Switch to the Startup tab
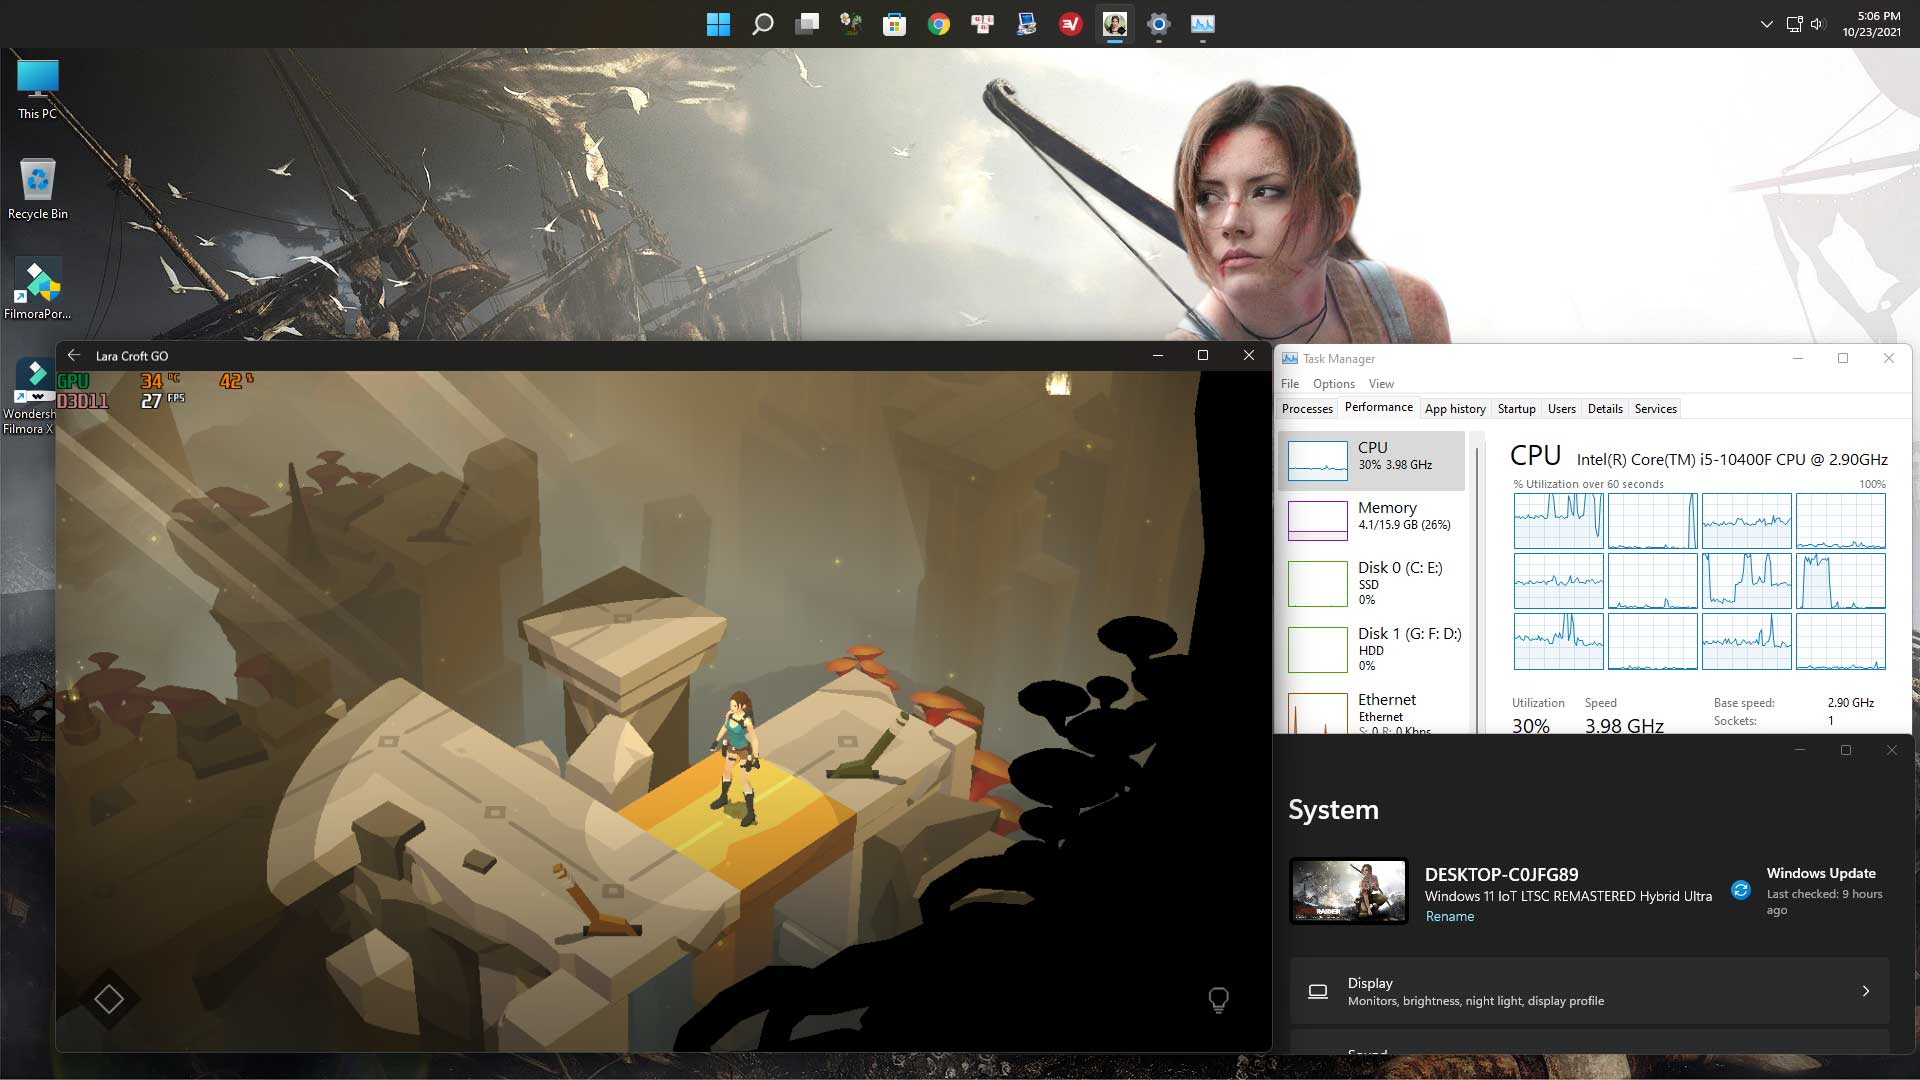1920x1080 pixels. [x=1516, y=409]
